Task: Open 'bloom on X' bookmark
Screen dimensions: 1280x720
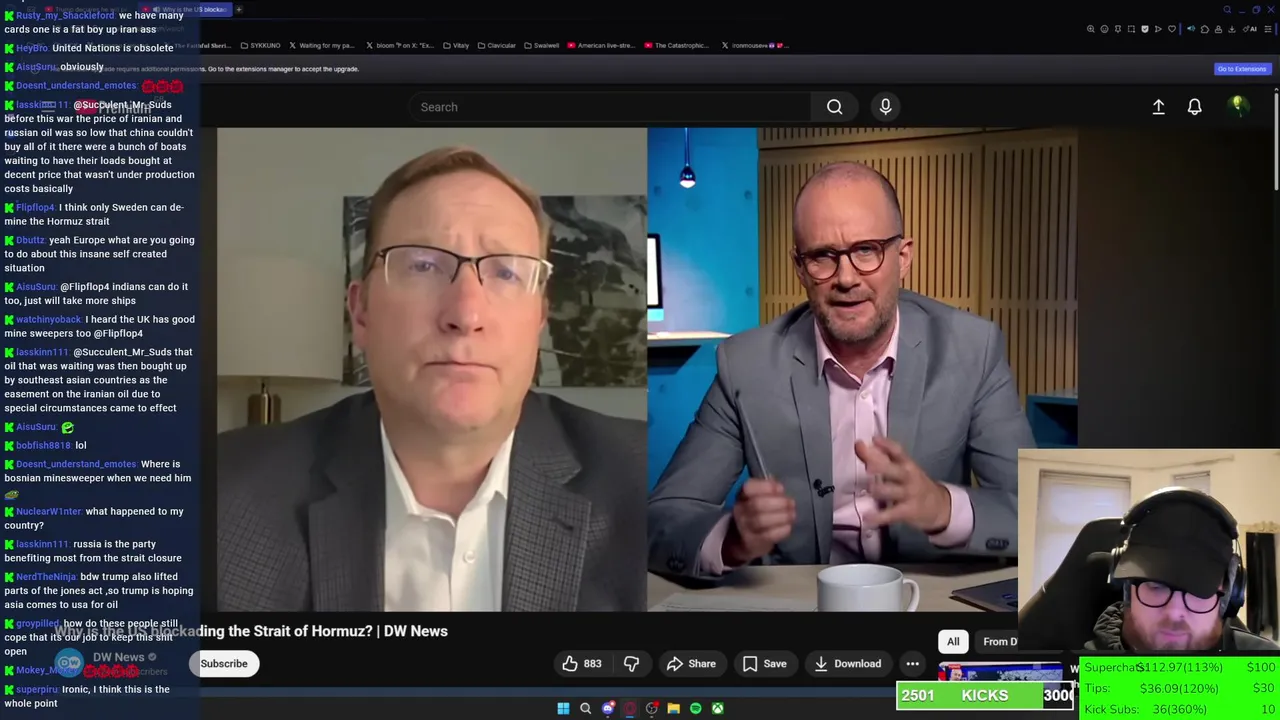Action: point(398,45)
